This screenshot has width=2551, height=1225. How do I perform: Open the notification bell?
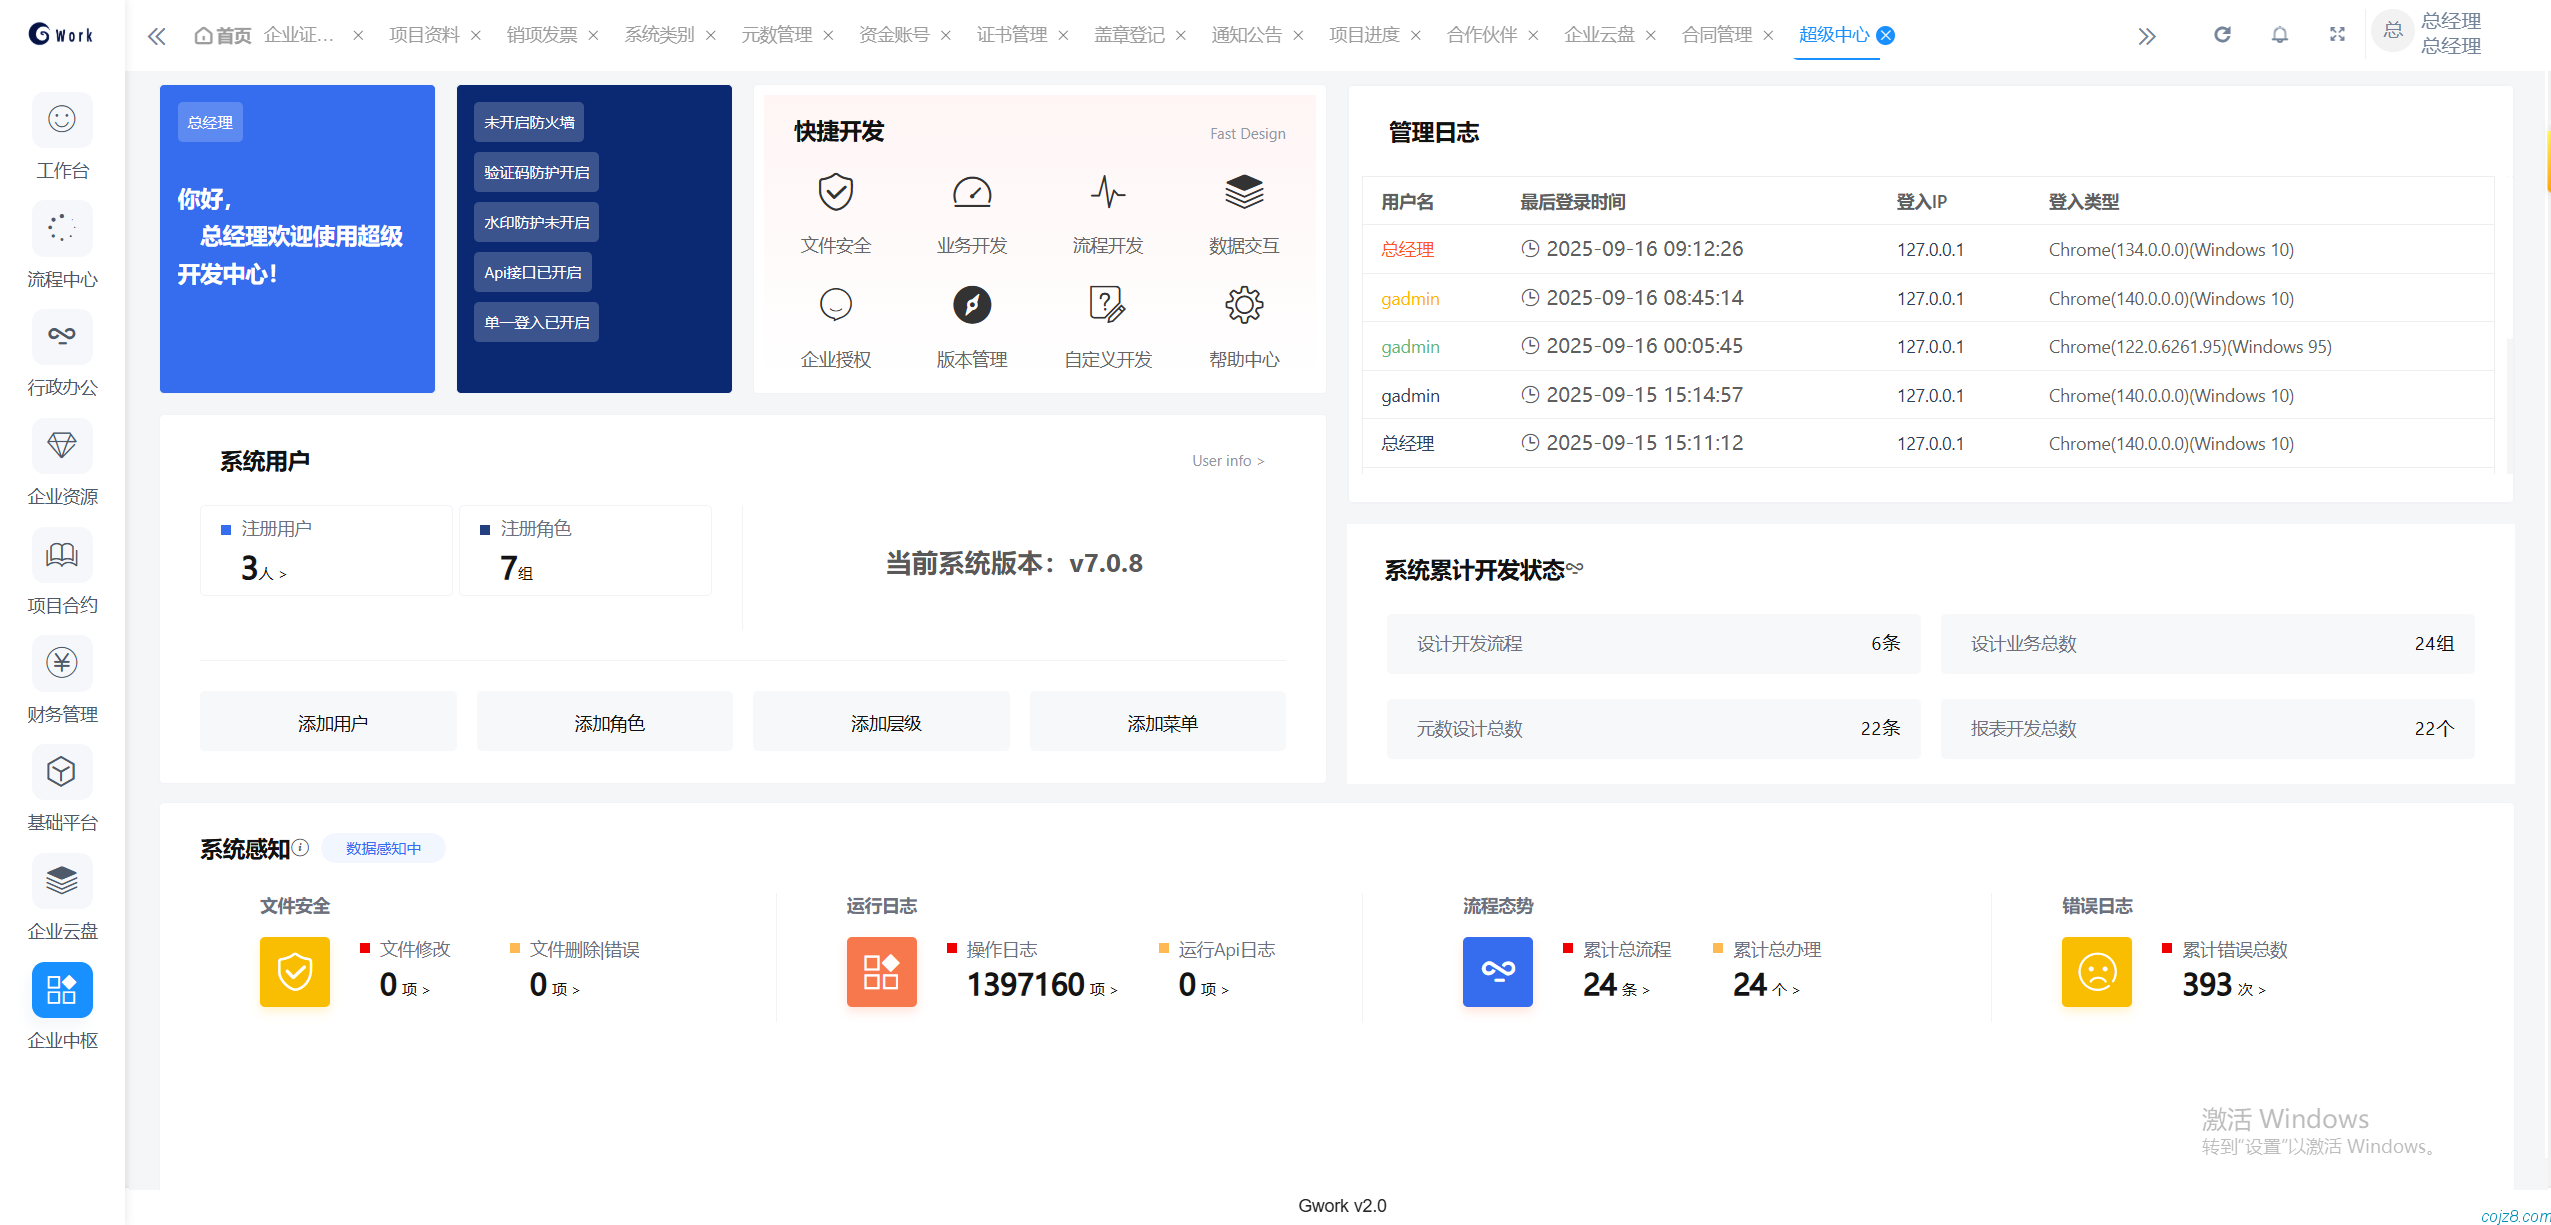(2279, 35)
